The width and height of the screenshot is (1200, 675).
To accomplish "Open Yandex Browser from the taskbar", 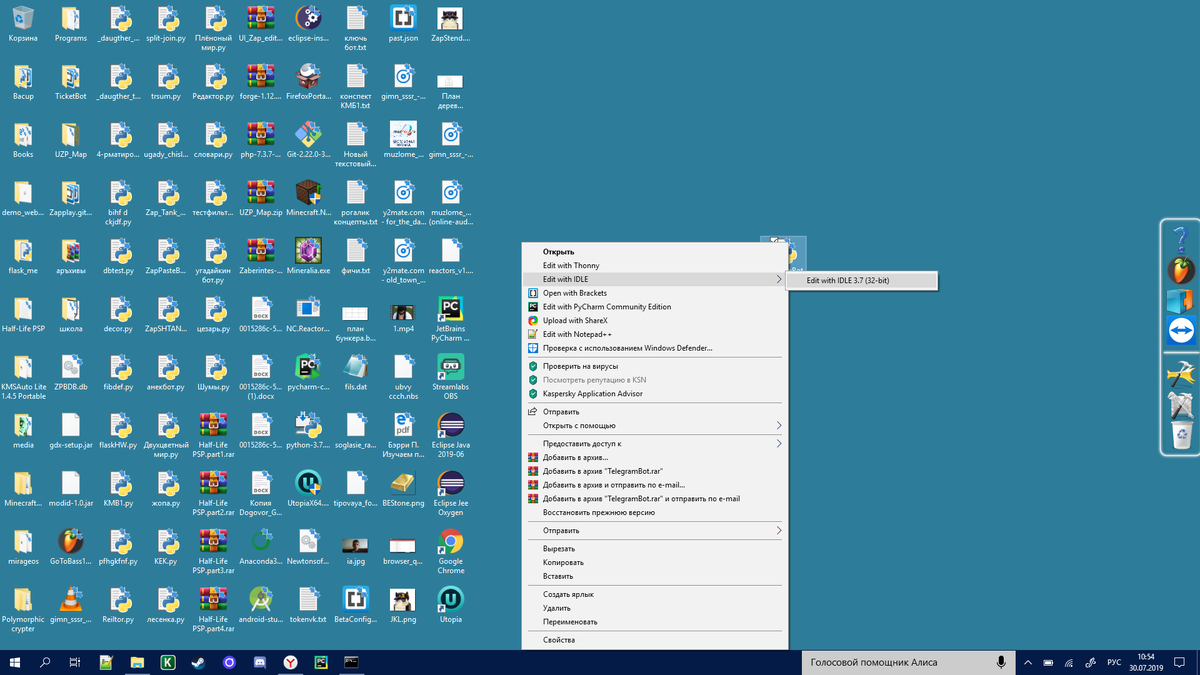I will click(291, 662).
